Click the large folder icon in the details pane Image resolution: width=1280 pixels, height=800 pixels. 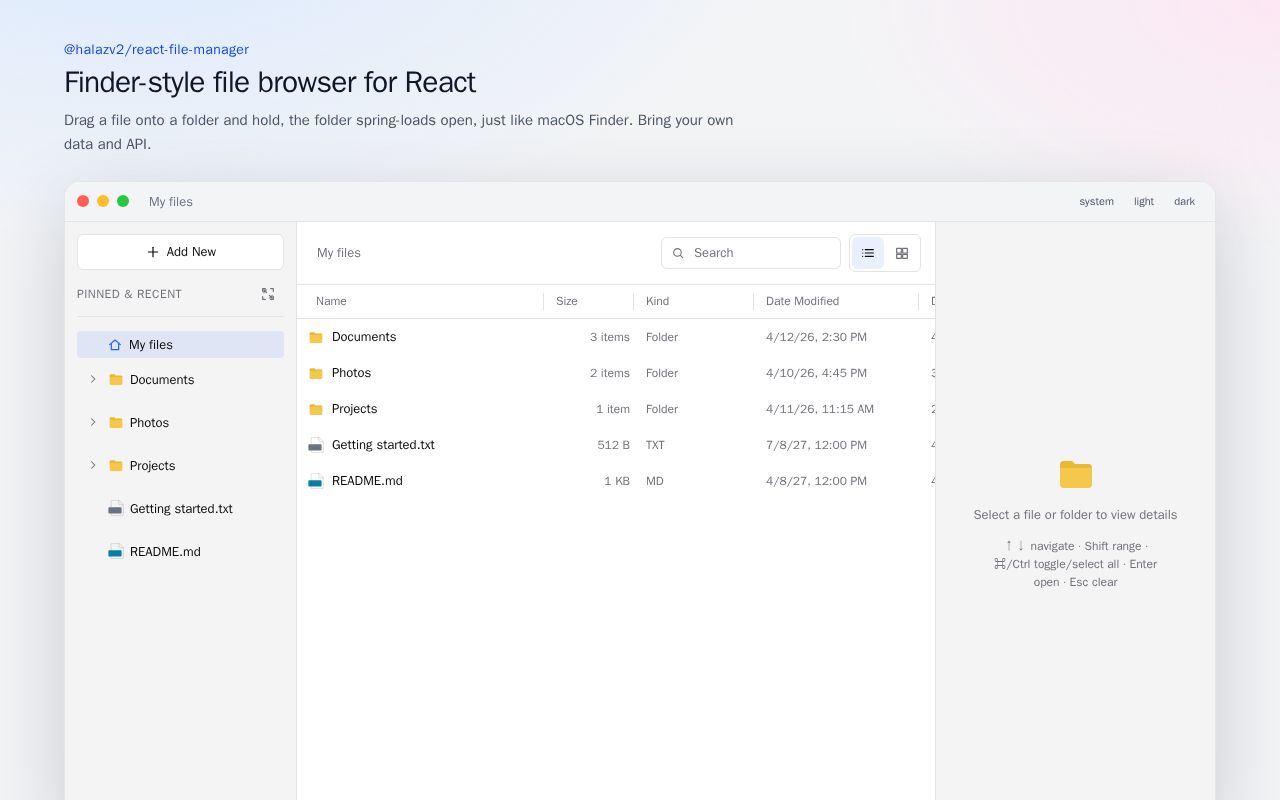1076,474
